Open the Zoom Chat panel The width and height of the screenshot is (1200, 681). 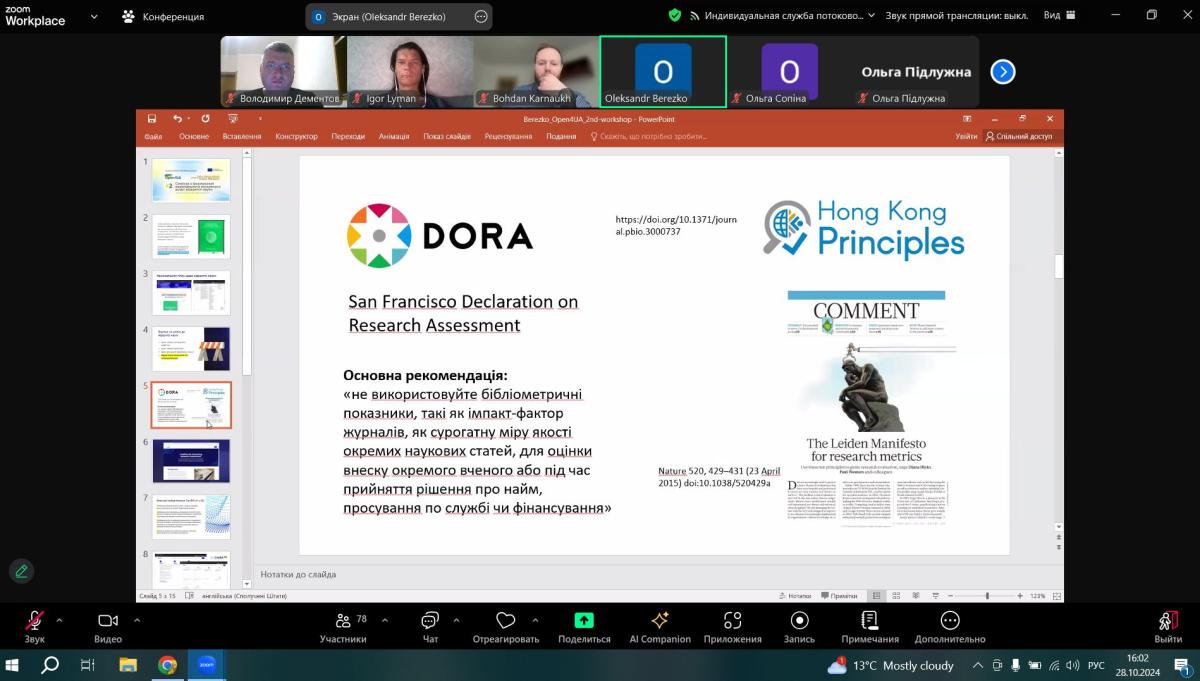(x=430, y=626)
